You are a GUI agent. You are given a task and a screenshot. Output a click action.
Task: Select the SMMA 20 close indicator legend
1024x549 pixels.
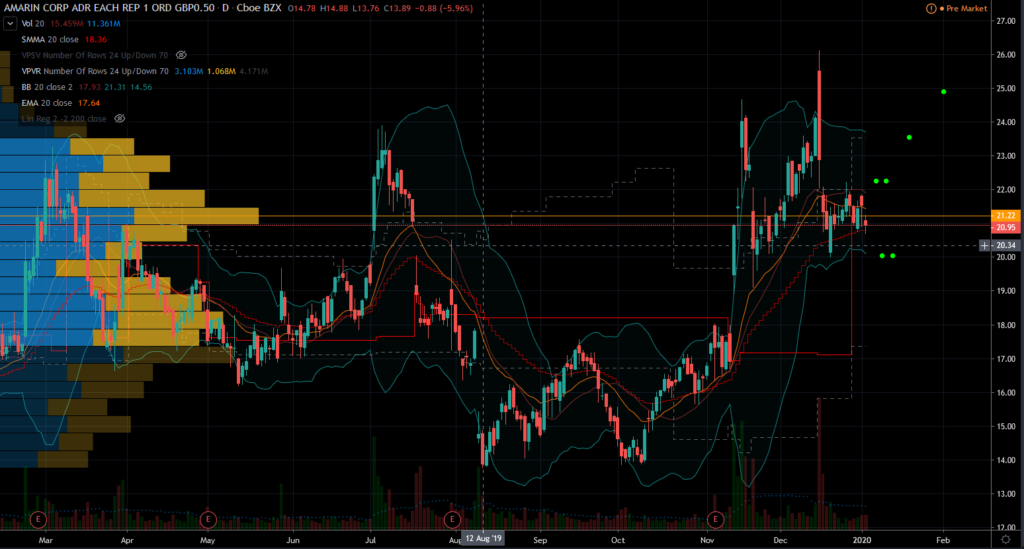click(x=50, y=40)
